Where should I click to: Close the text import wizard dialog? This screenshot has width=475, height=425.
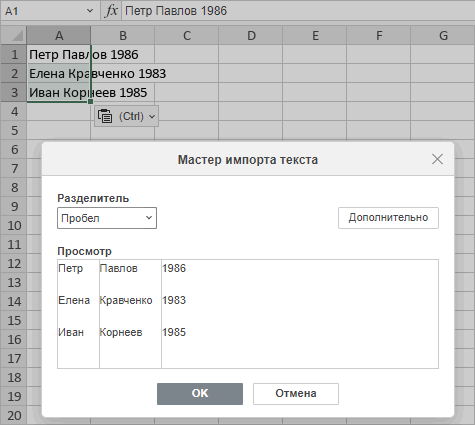click(x=437, y=159)
